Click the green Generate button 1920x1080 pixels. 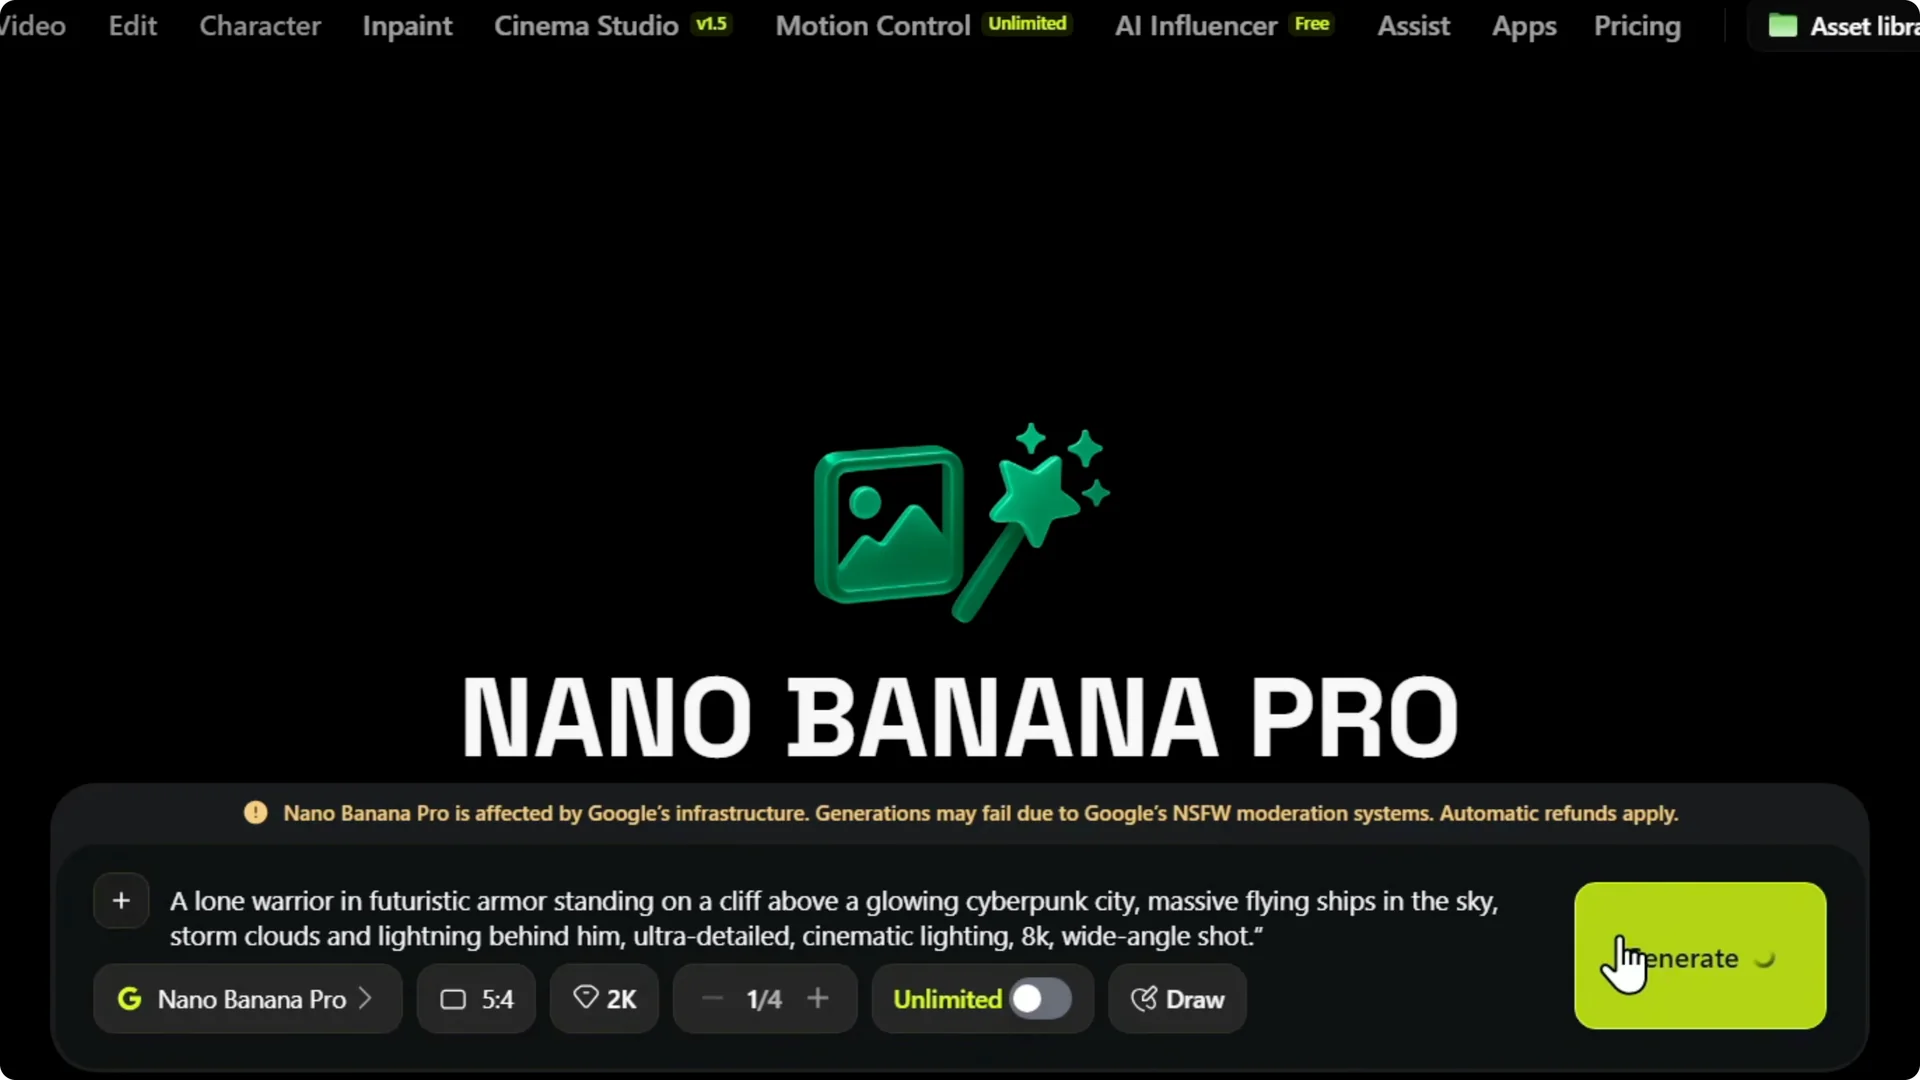pos(1700,956)
